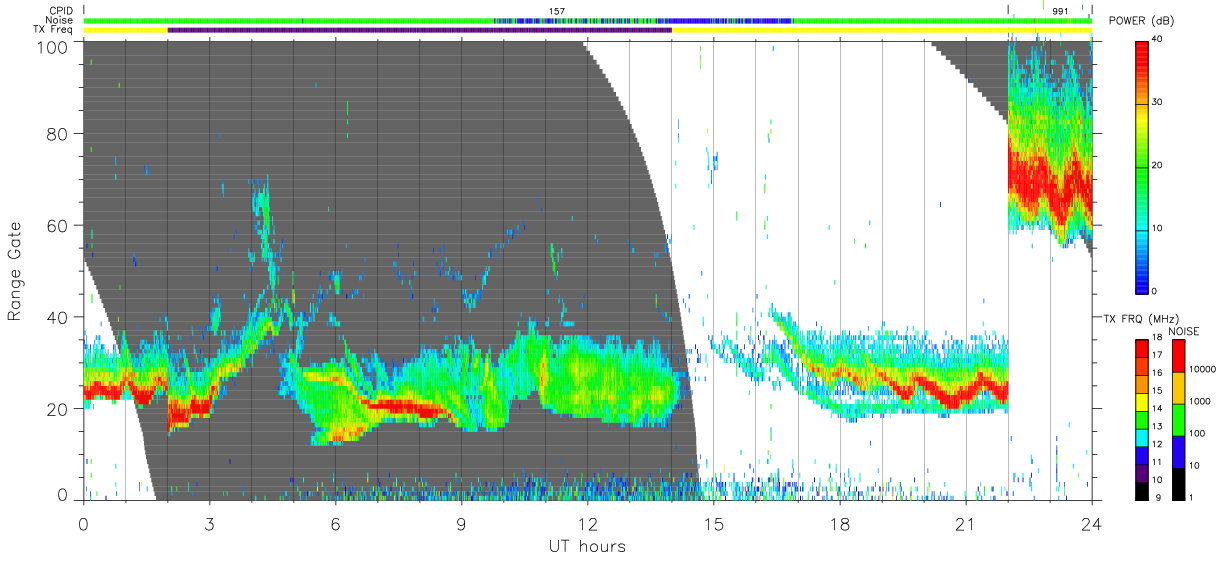Click the purple section of the TX Freq strip

[x=420, y=30]
